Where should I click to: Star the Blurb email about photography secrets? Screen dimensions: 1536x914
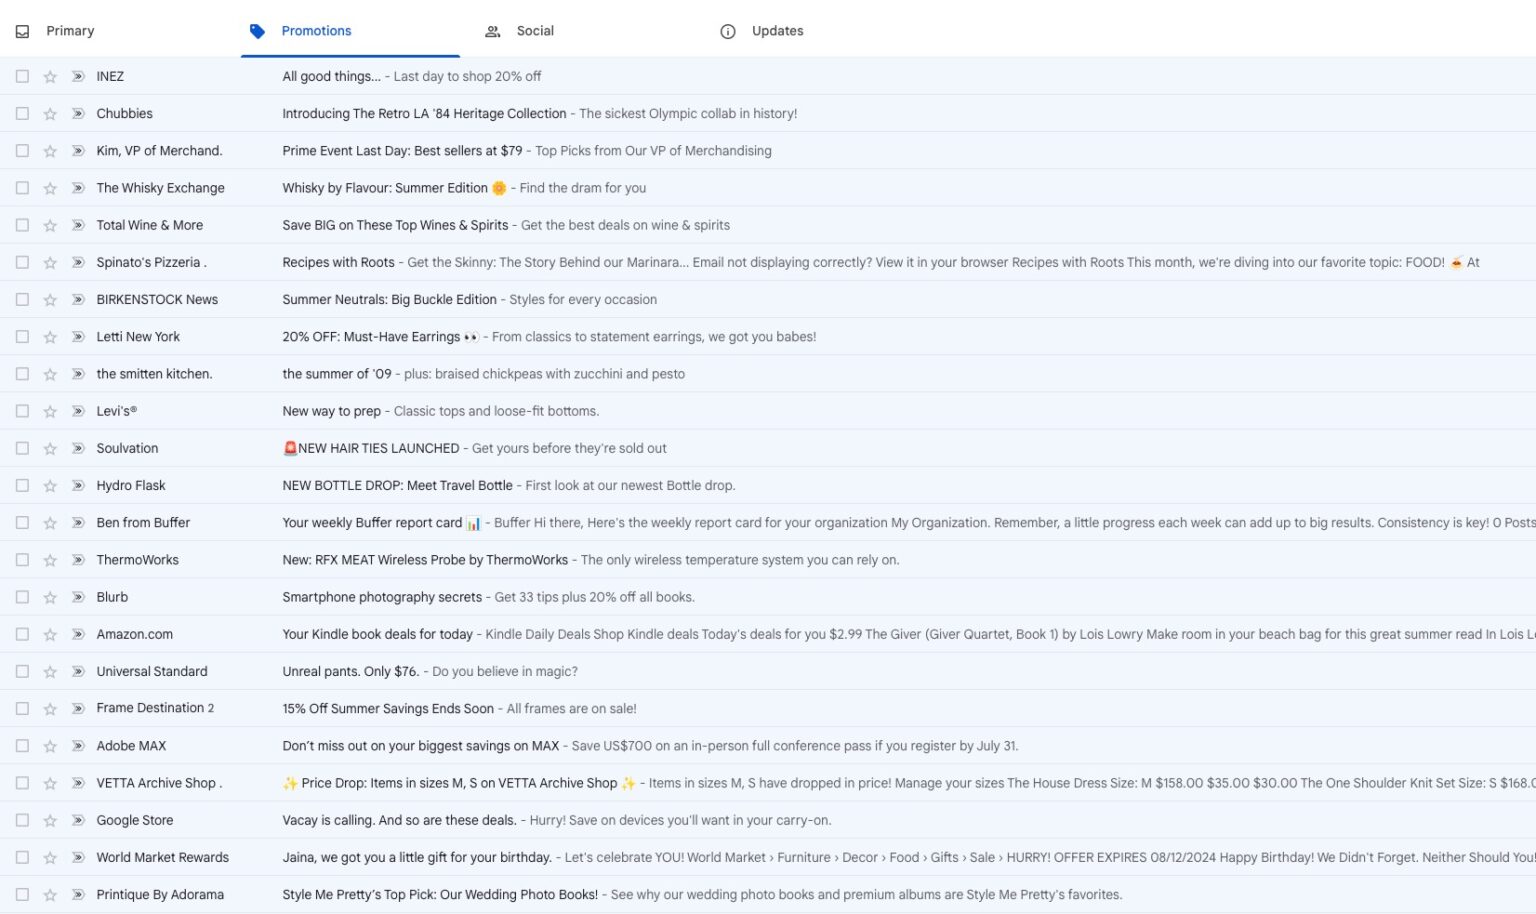(49, 597)
